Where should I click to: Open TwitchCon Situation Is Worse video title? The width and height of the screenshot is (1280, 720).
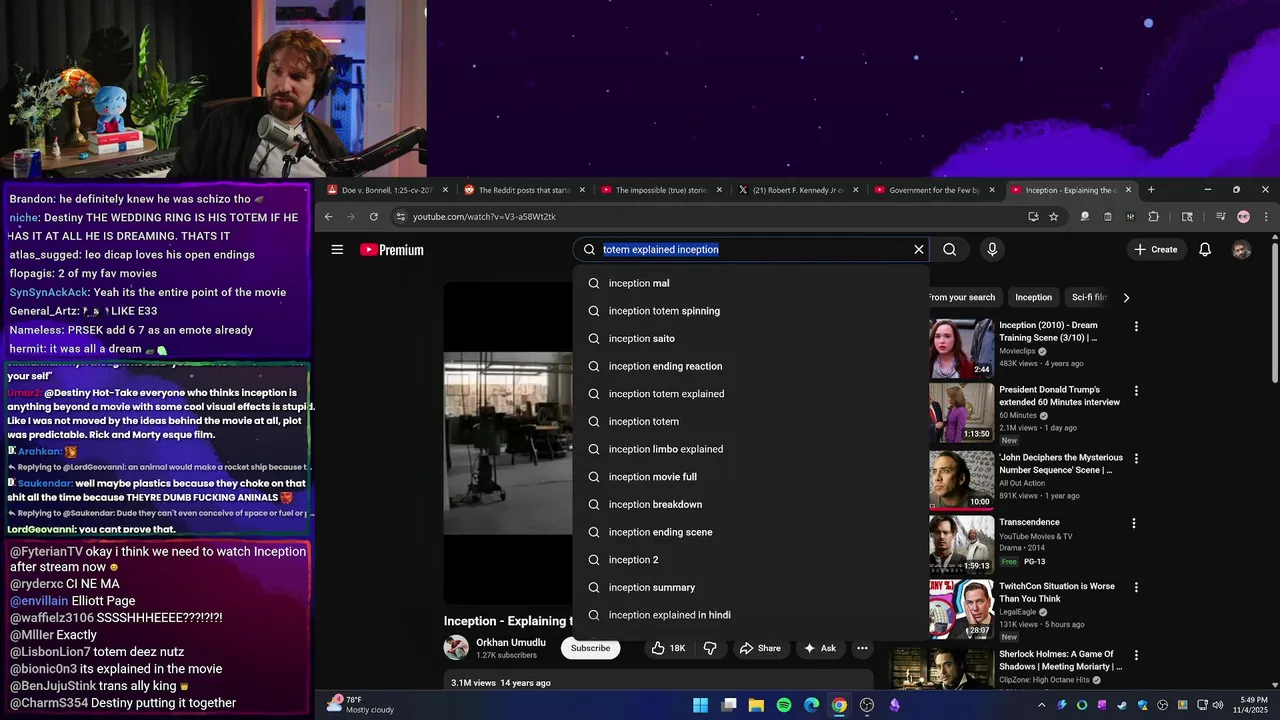tap(1056, 592)
